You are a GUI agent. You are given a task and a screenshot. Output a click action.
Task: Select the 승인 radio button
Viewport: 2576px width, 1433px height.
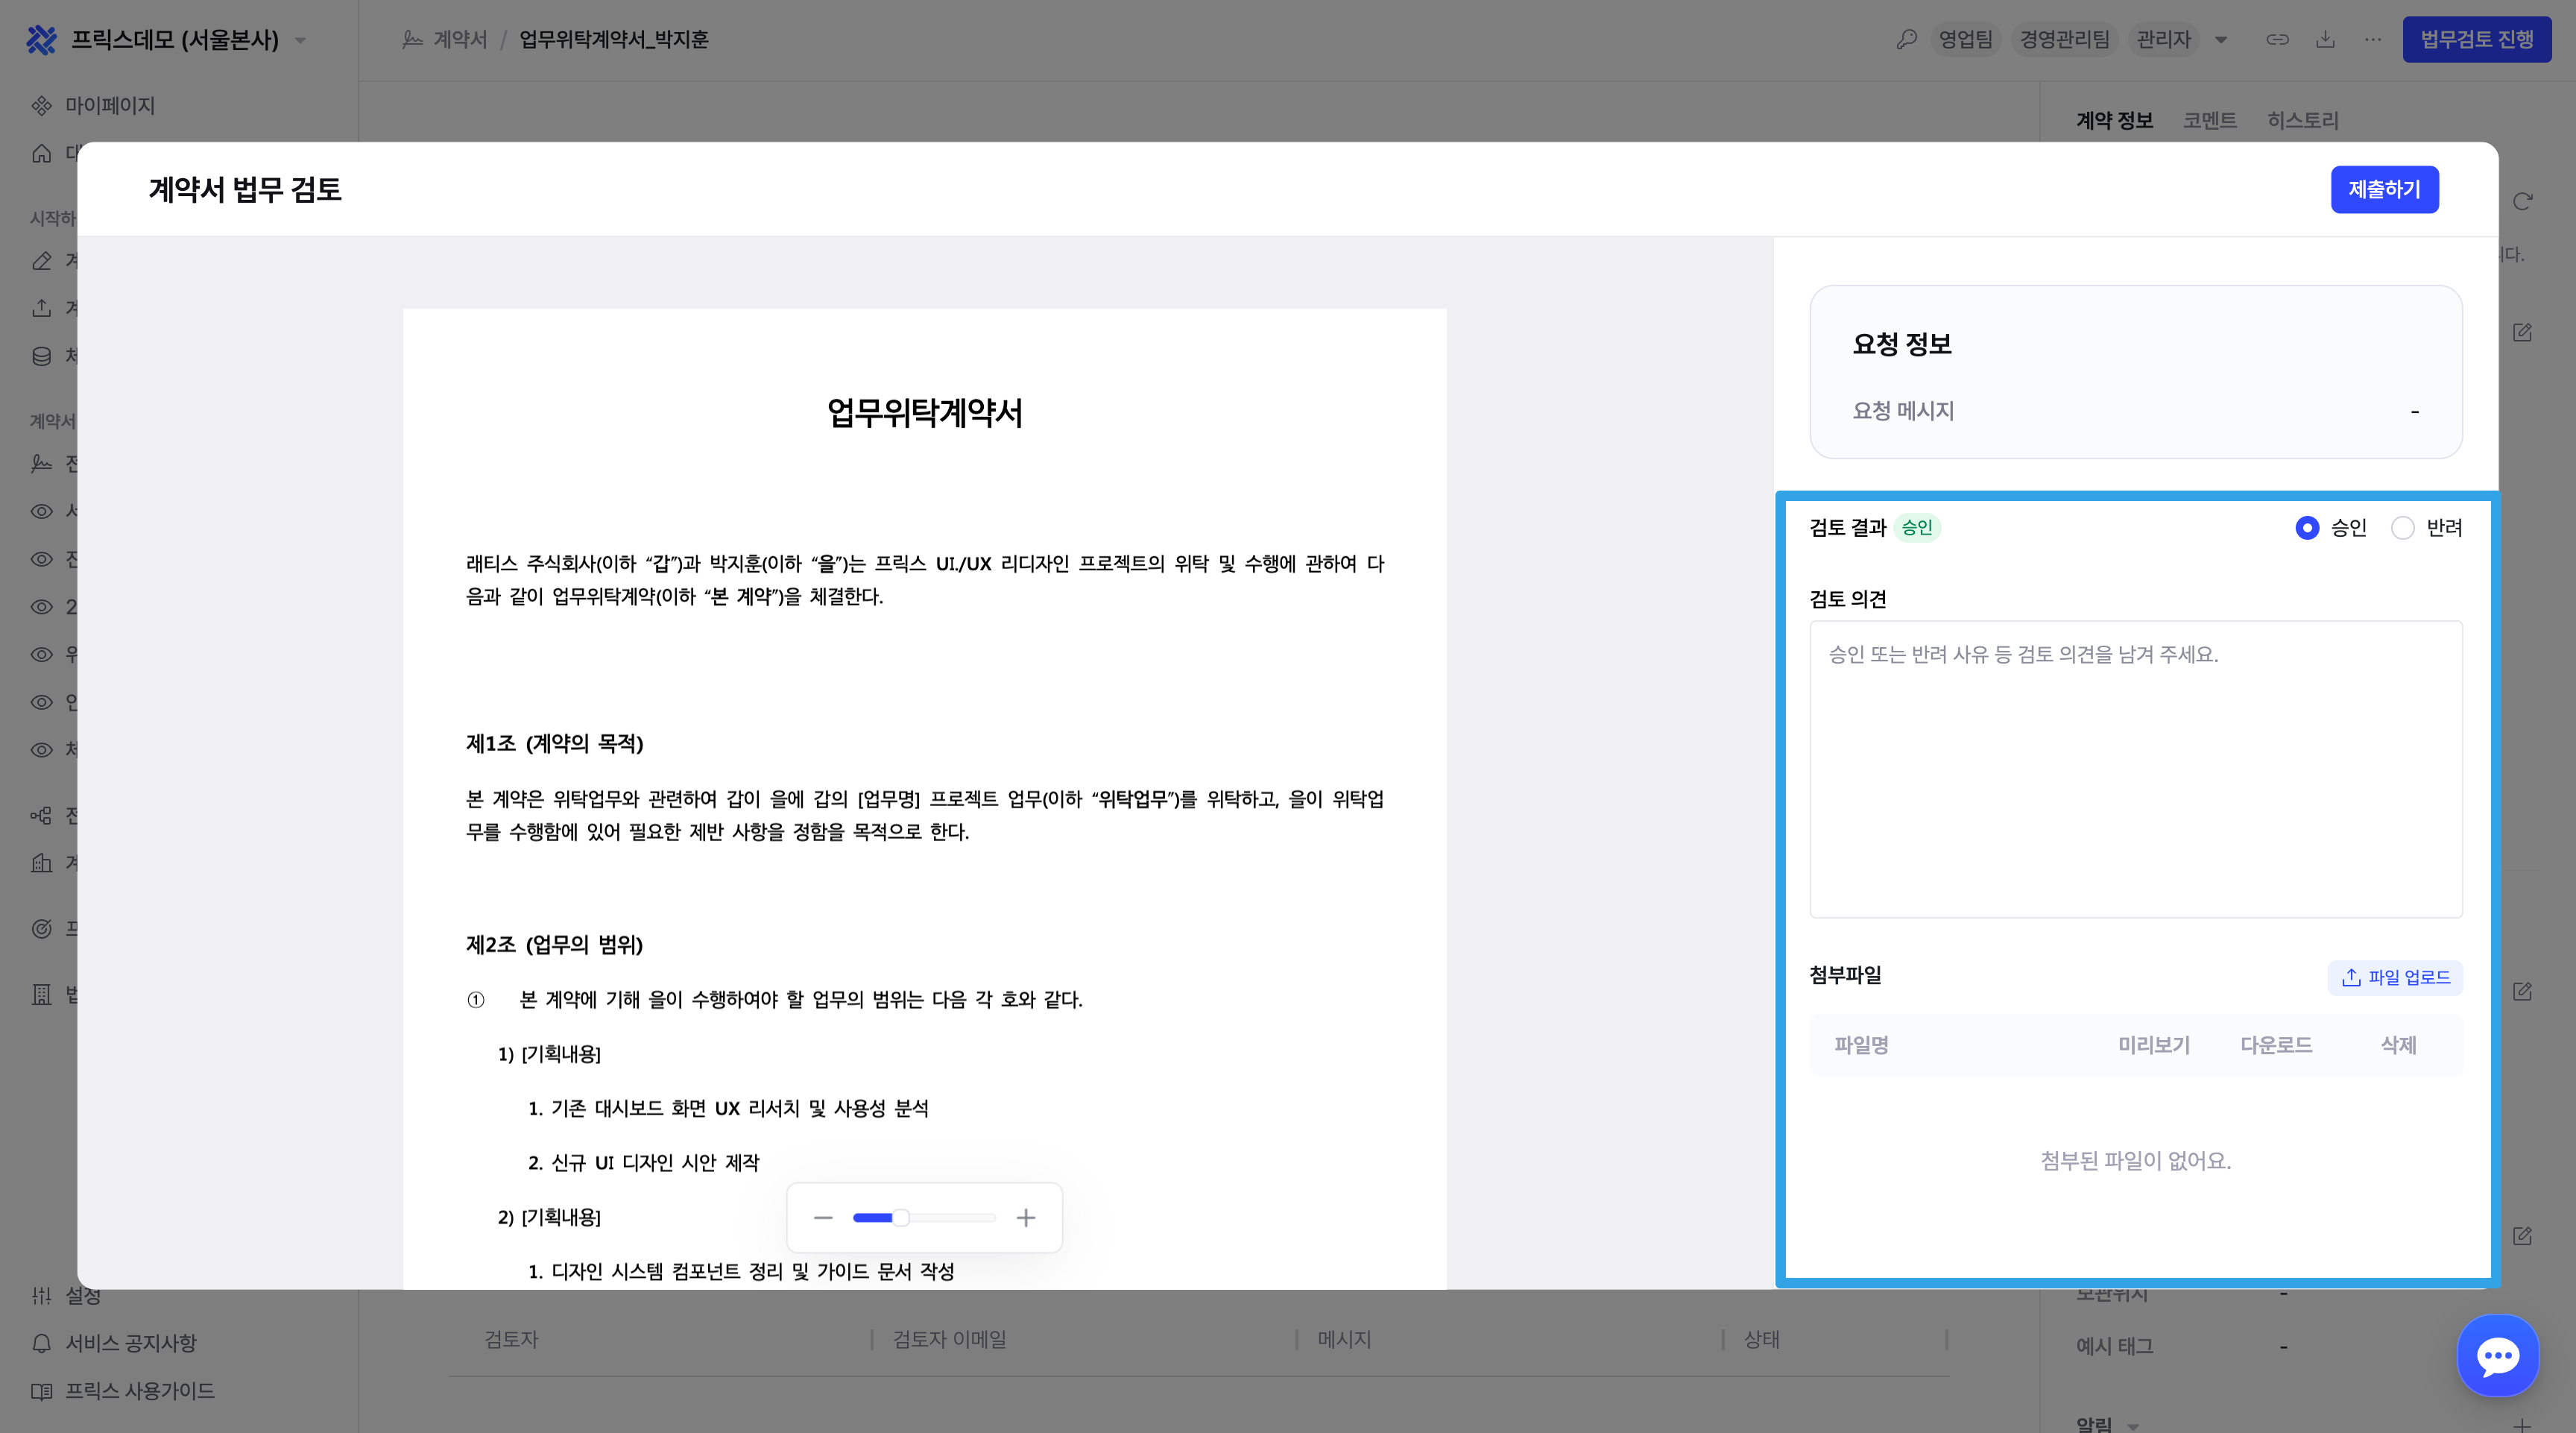click(2307, 528)
